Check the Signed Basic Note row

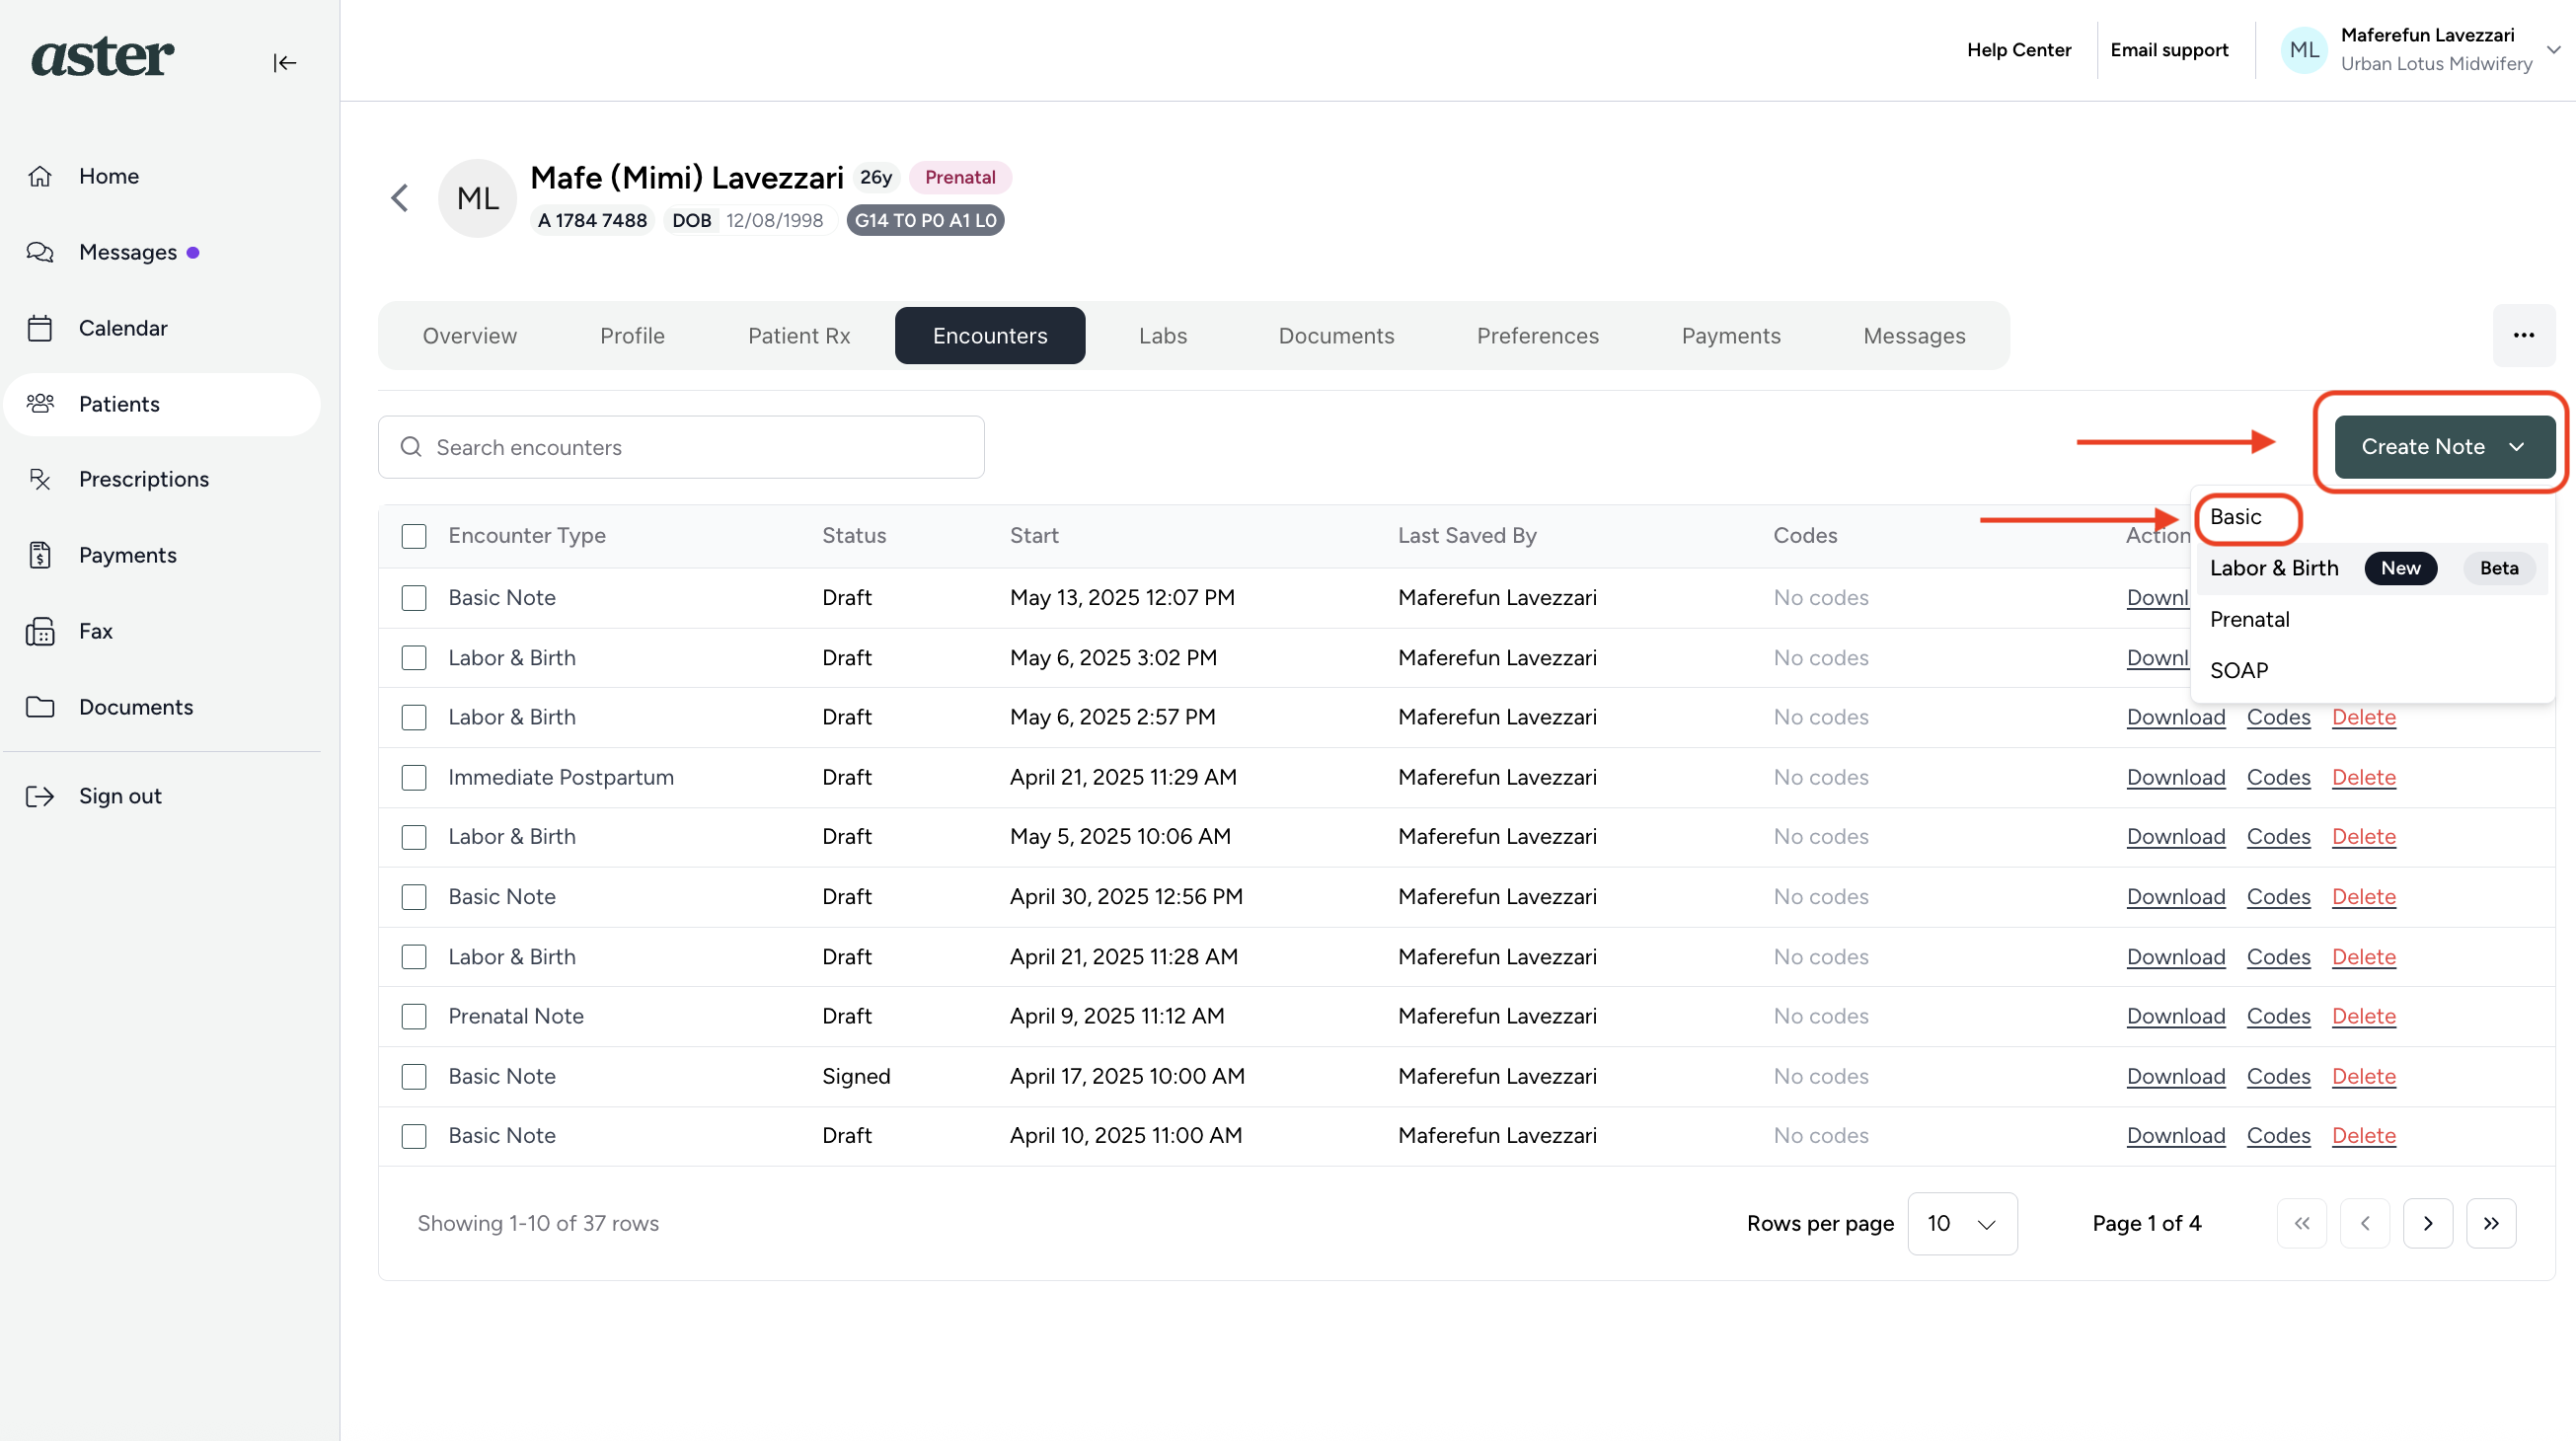point(414,1076)
